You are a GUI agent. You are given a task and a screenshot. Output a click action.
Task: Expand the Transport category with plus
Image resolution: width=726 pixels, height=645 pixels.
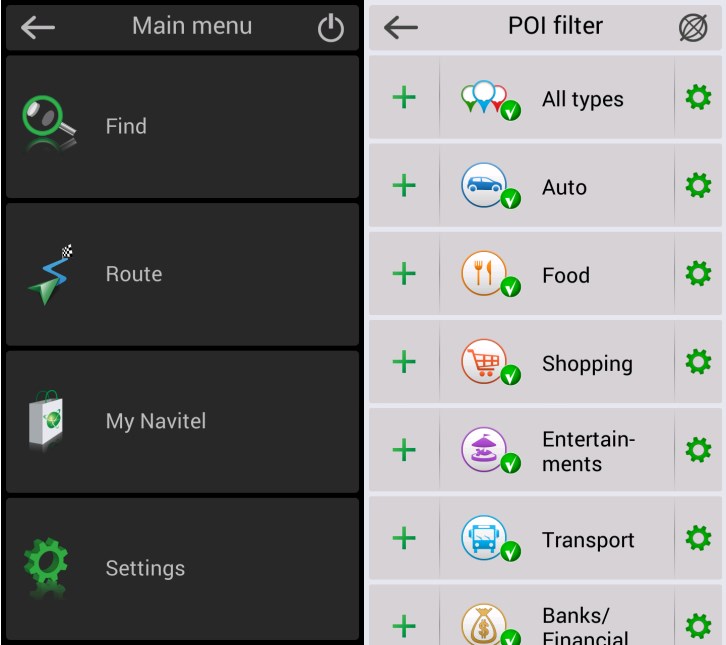[x=404, y=538]
